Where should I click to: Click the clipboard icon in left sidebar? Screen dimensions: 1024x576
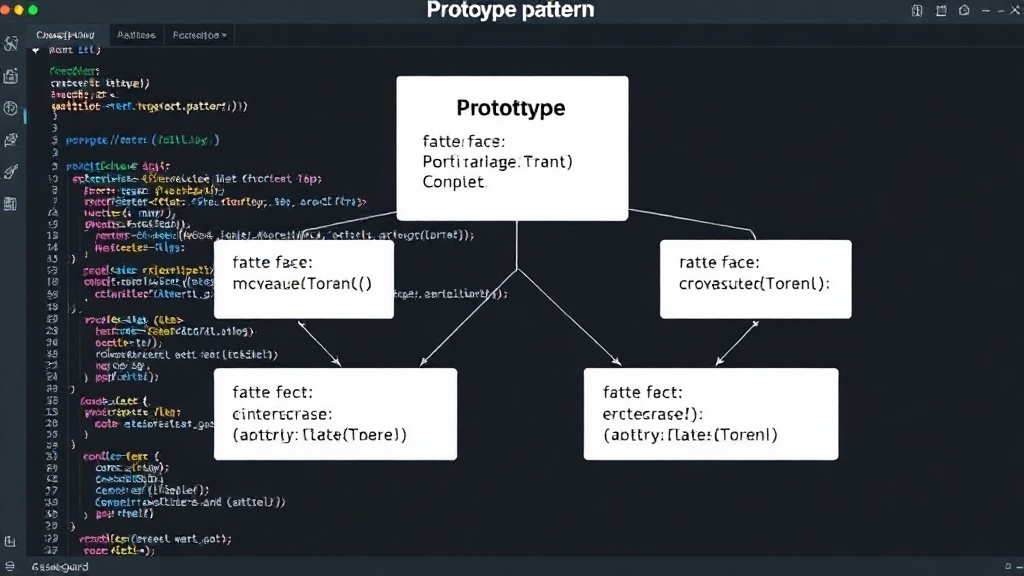(x=10, y=76)
